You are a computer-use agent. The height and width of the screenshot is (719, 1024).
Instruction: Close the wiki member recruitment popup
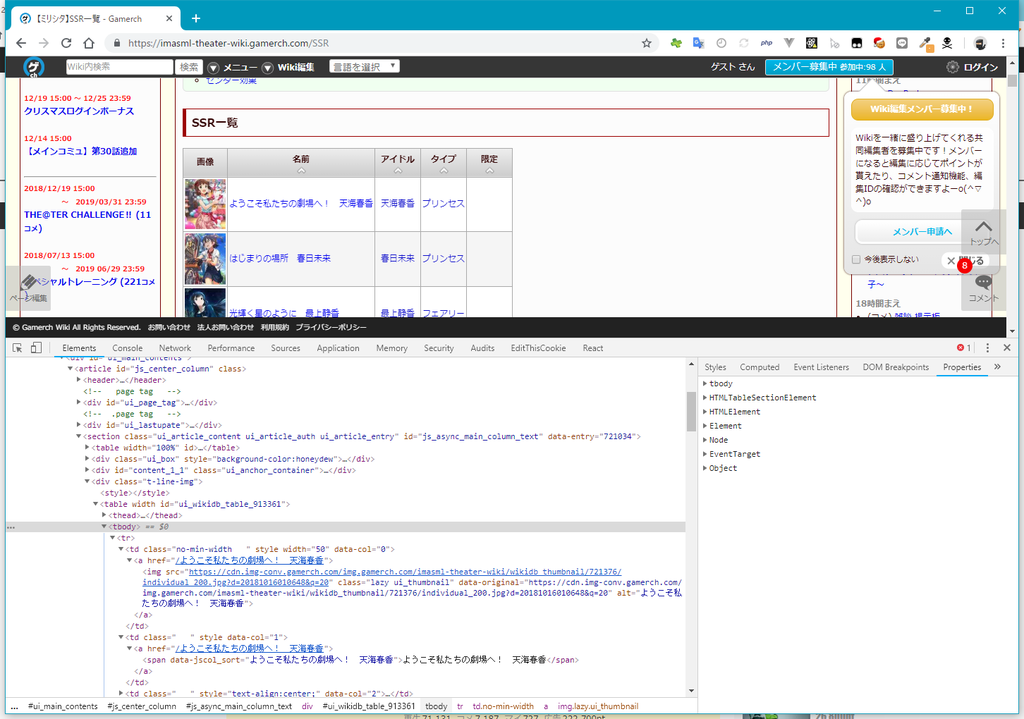click(x=965, y=261)
